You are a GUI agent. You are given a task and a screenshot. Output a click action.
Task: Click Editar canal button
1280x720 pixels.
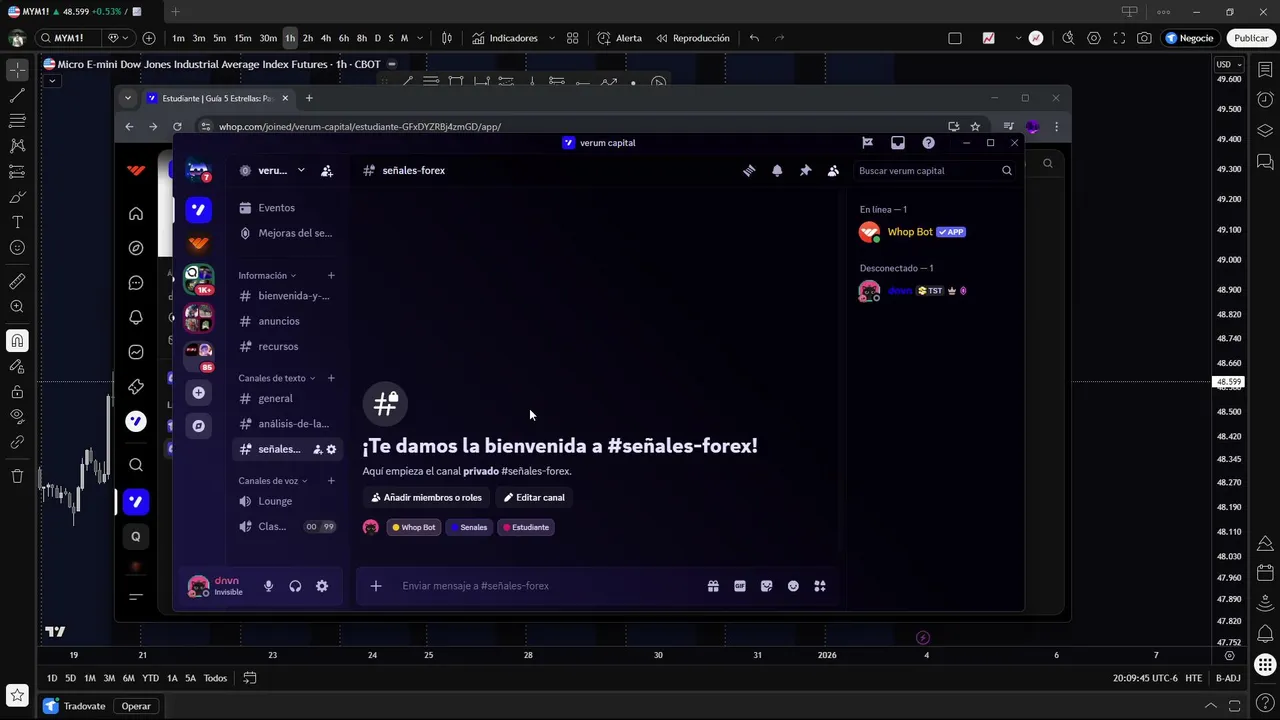tap(534, 497)
